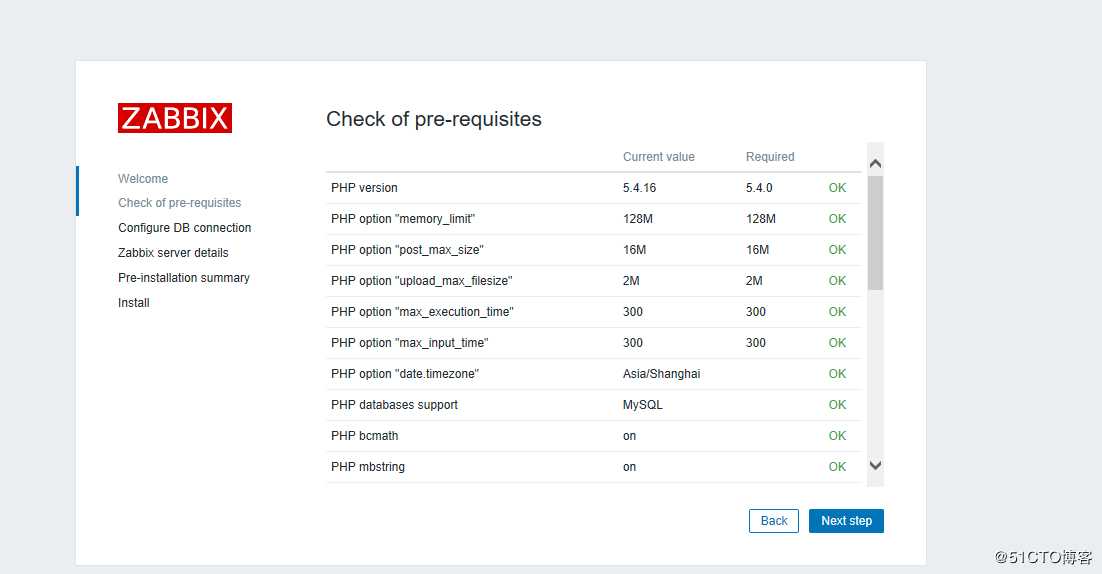Viewport: 1102px width, 574px height.
Task: Click the OK status of post_max_size
Action: pyautogui.click(x=837, y=249)
